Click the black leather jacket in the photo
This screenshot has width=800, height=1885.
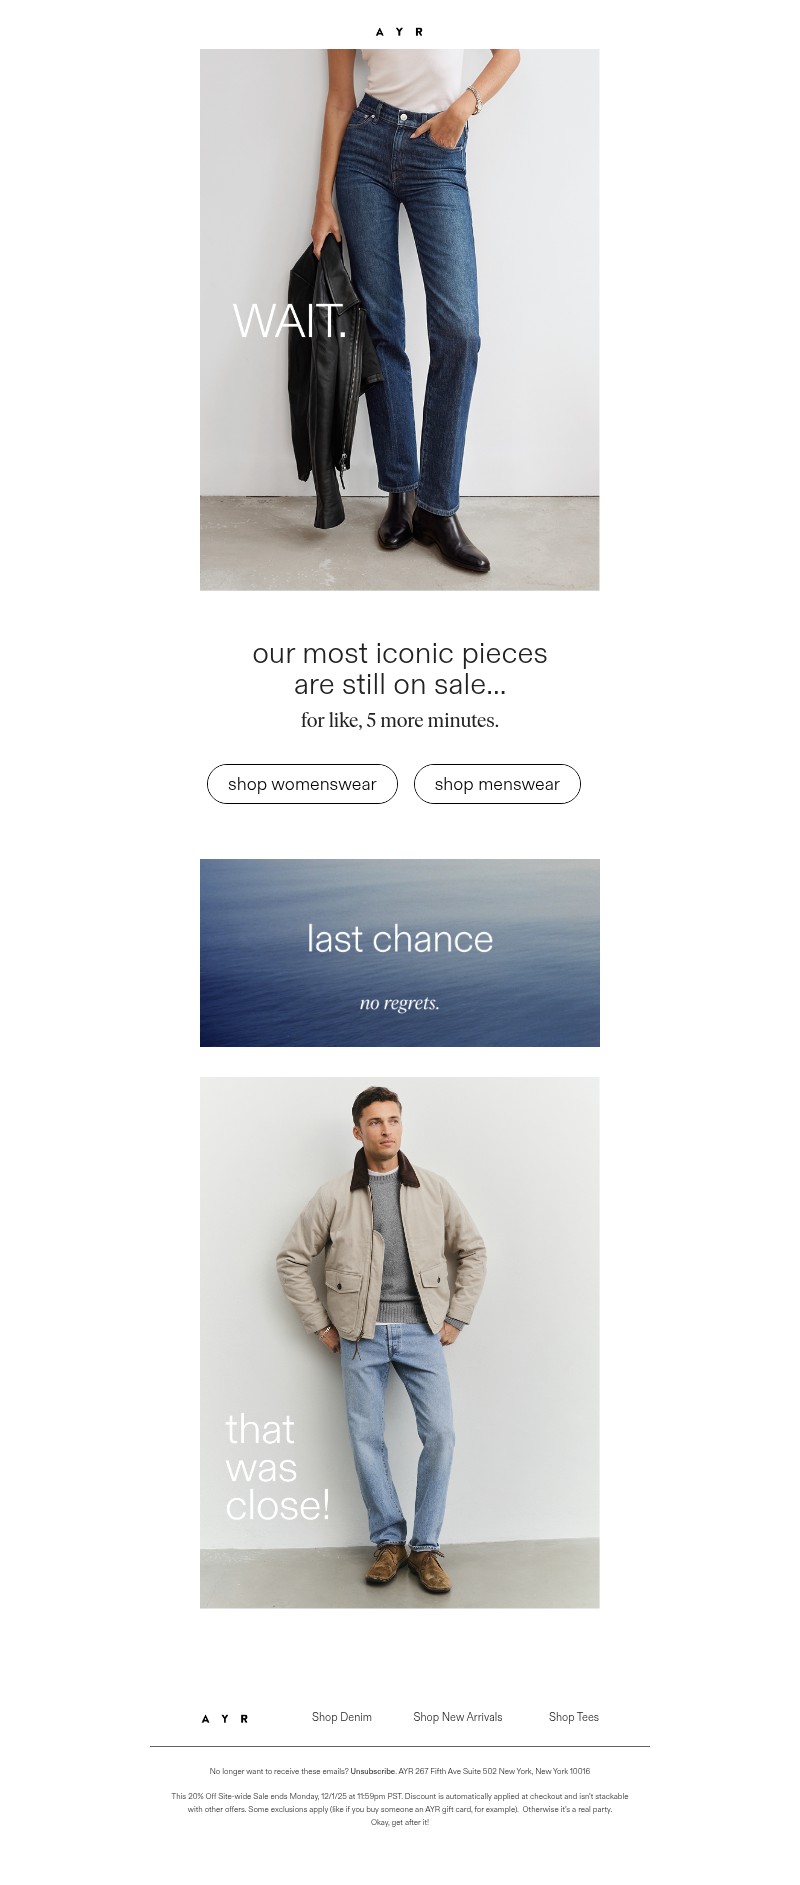pos(330,380)
